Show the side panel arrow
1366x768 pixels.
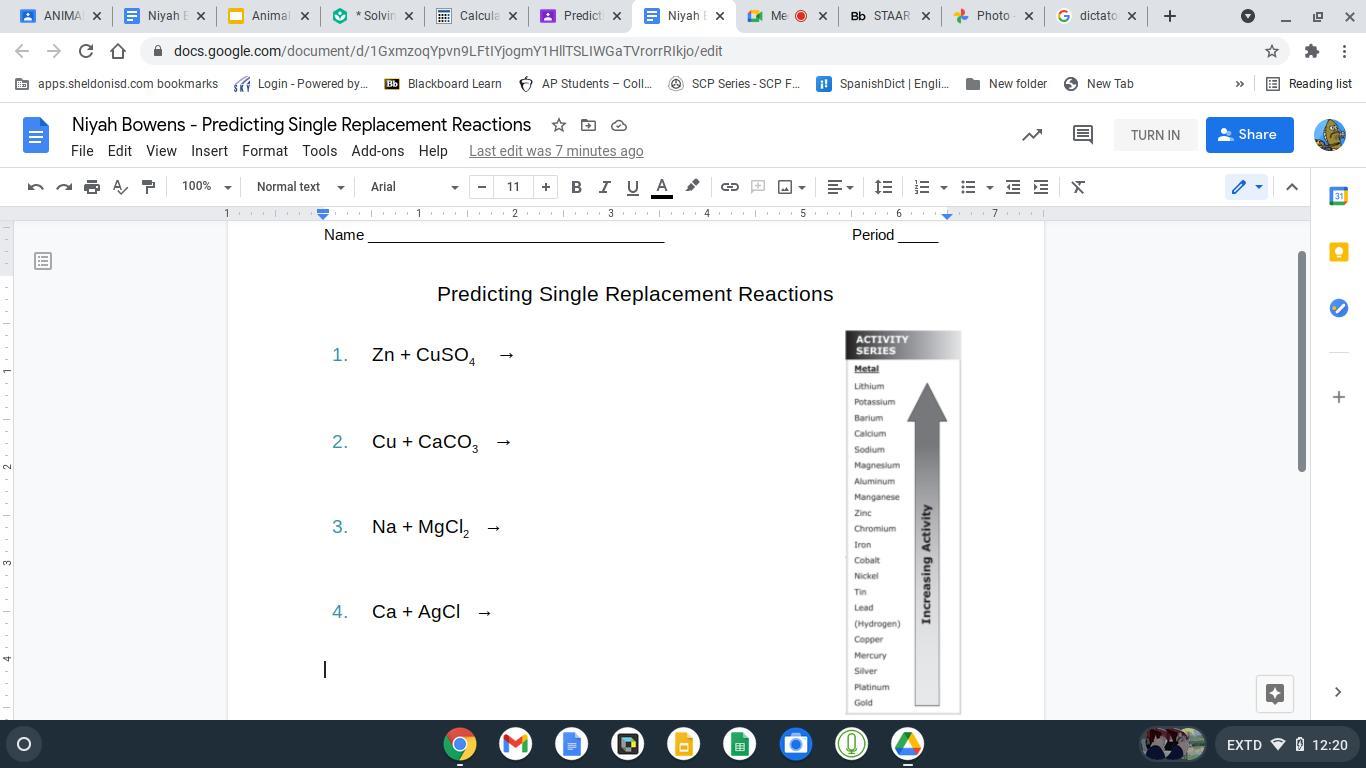coord(1338,692)
